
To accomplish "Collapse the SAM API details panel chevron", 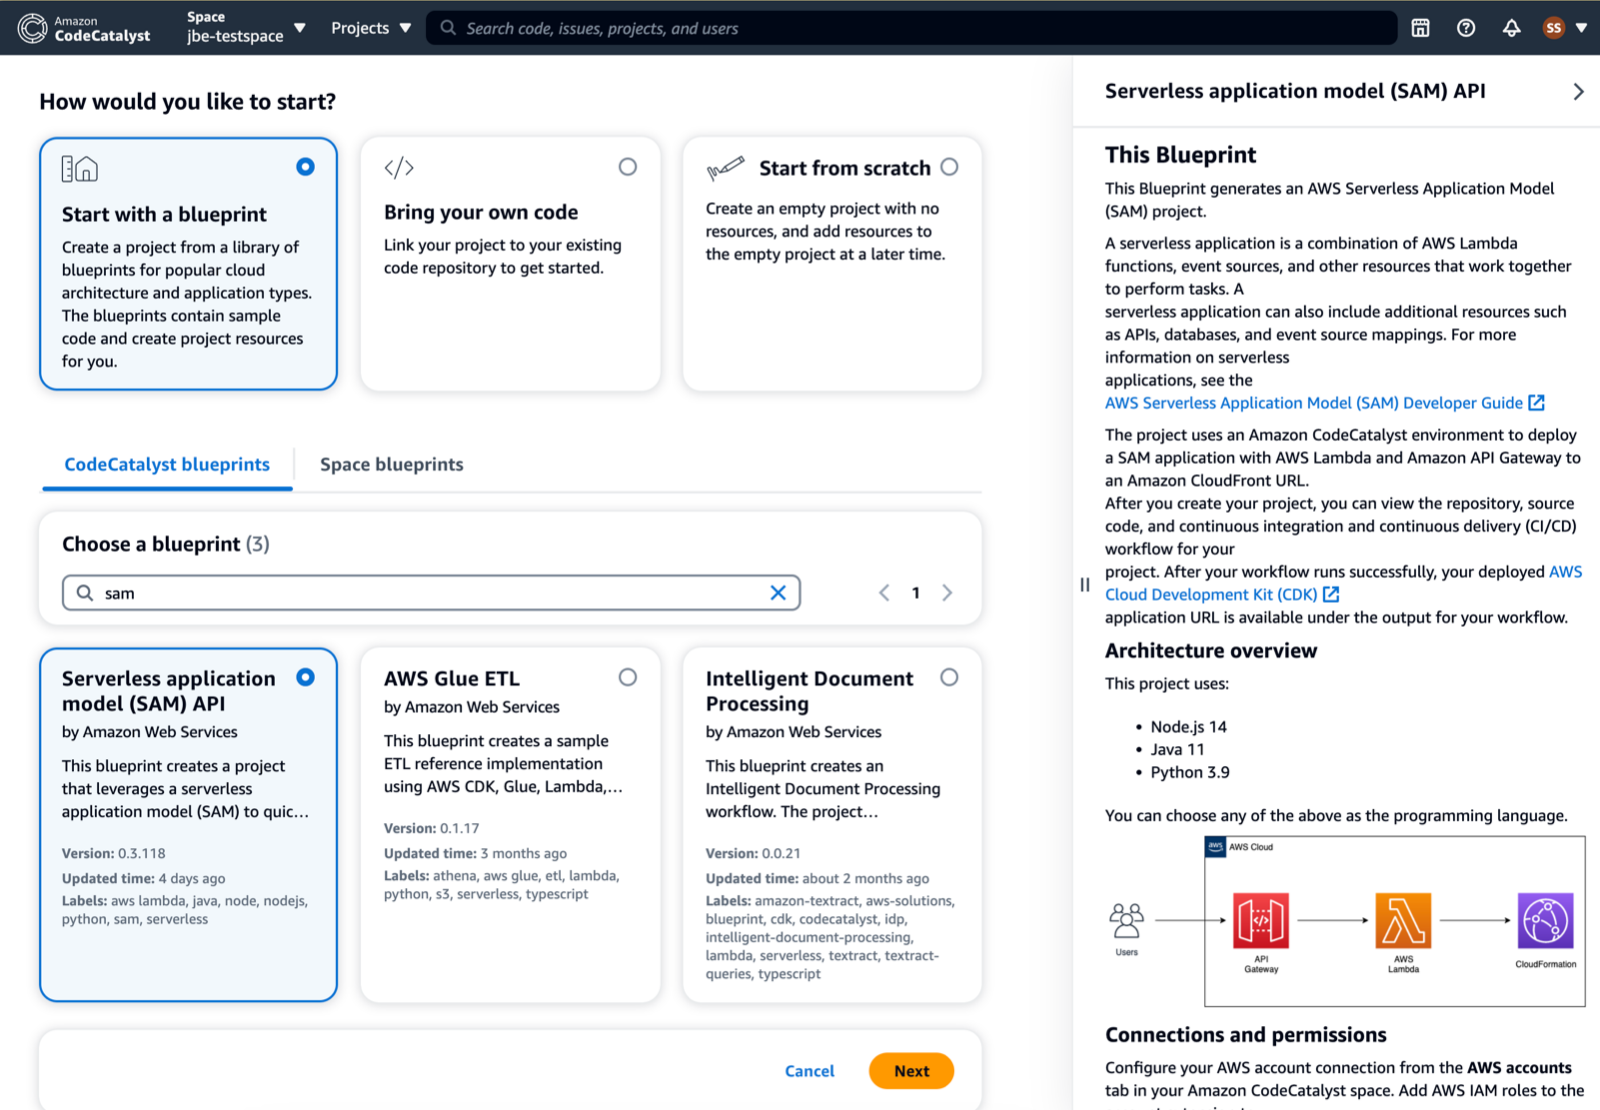I will tap(1578, 91).
